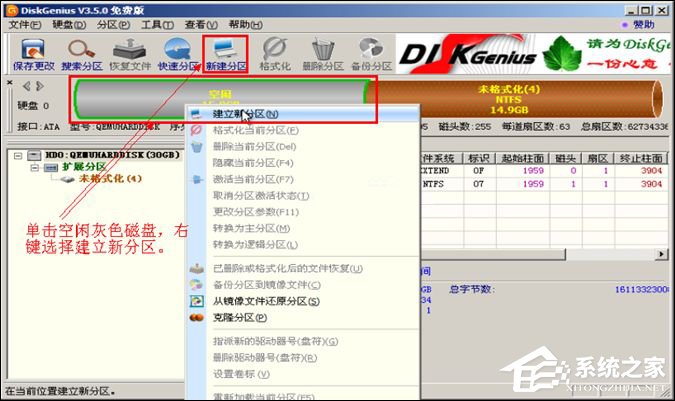This screenshot has height=401, width=675.
Task: Launch the 恢复文件 recover files tool
Action: (x=130, y=55)
